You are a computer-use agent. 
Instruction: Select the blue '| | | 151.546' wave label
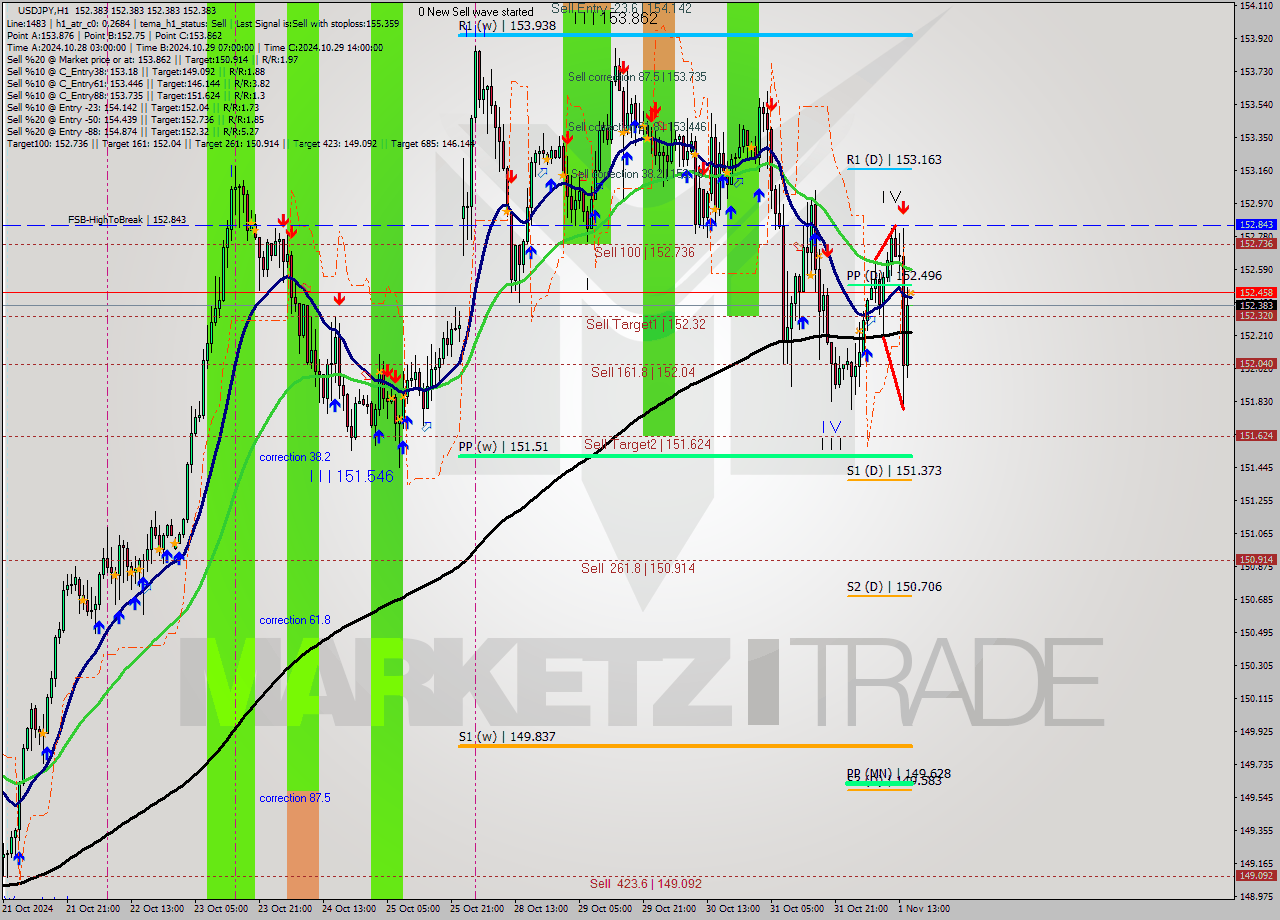(x=352, y=477)
